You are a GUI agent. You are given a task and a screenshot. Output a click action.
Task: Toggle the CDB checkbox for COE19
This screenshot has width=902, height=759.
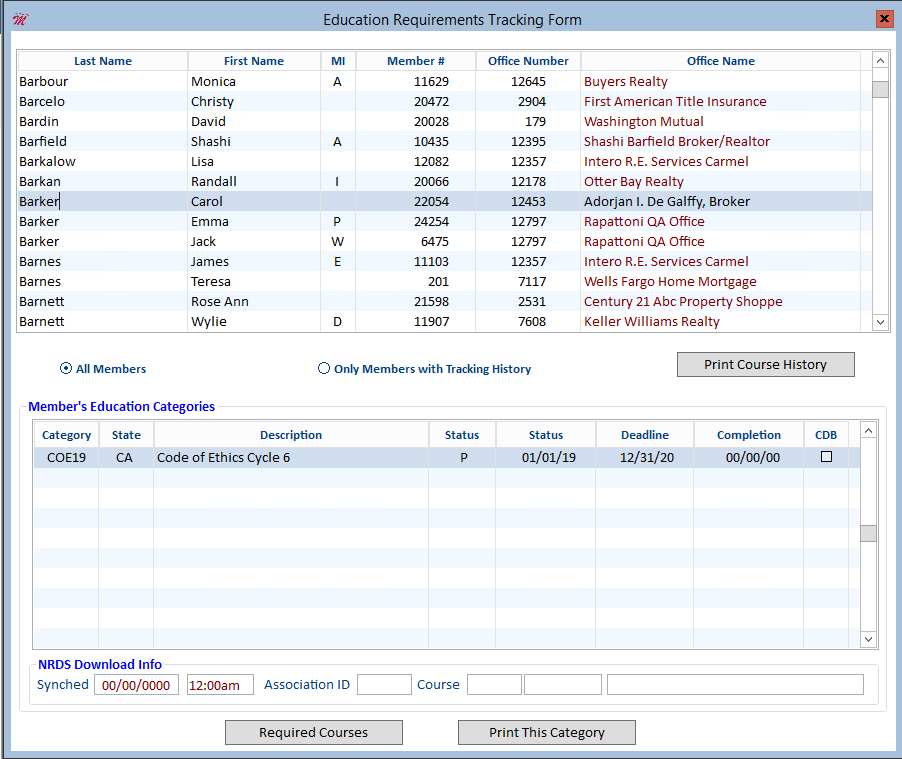tap(826, 457)
